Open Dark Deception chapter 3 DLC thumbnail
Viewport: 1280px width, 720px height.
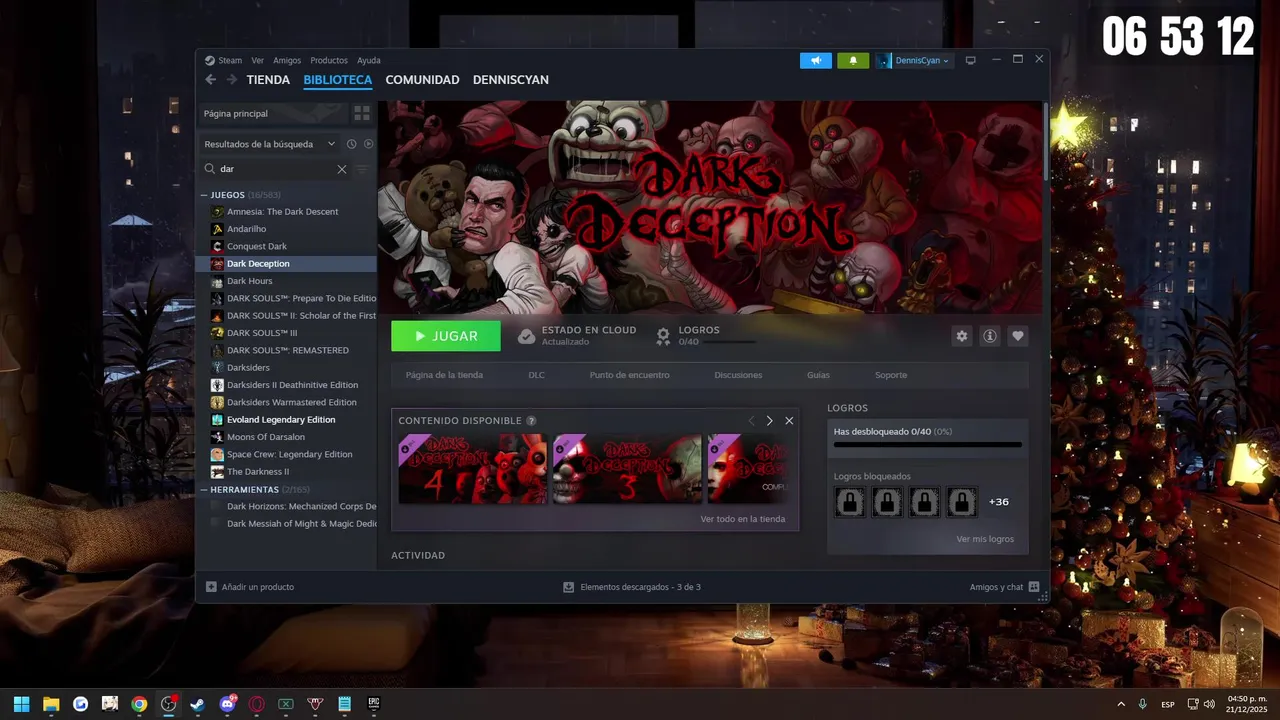tap(628, 469)
